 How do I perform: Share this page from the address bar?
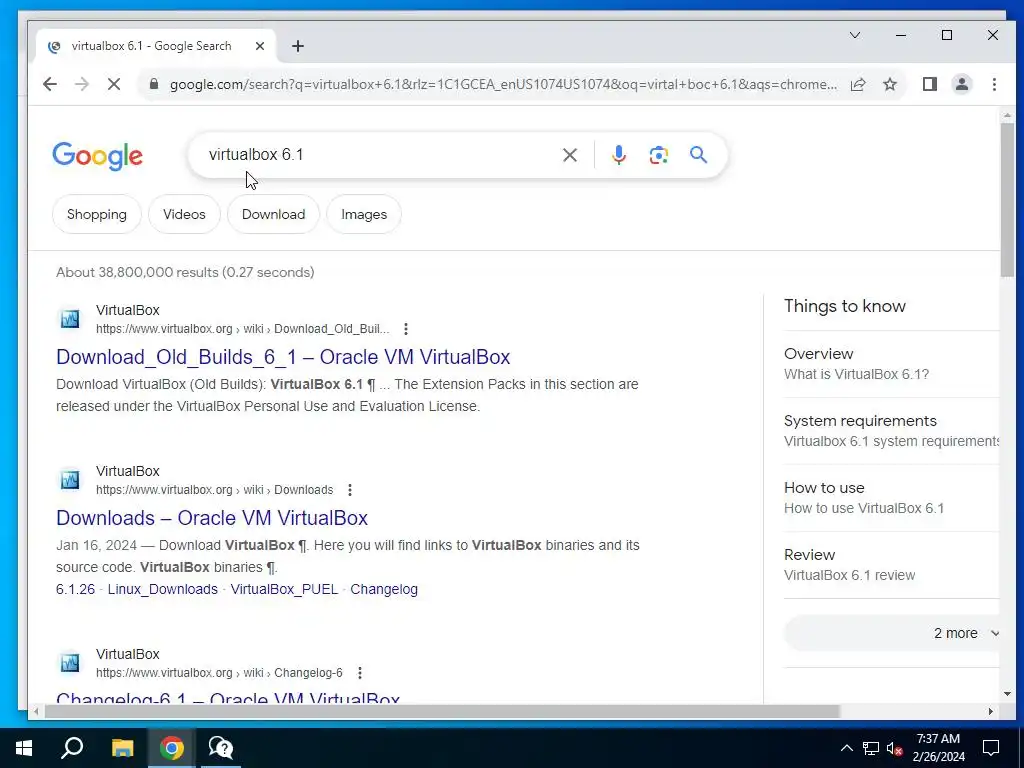[858, 84]
